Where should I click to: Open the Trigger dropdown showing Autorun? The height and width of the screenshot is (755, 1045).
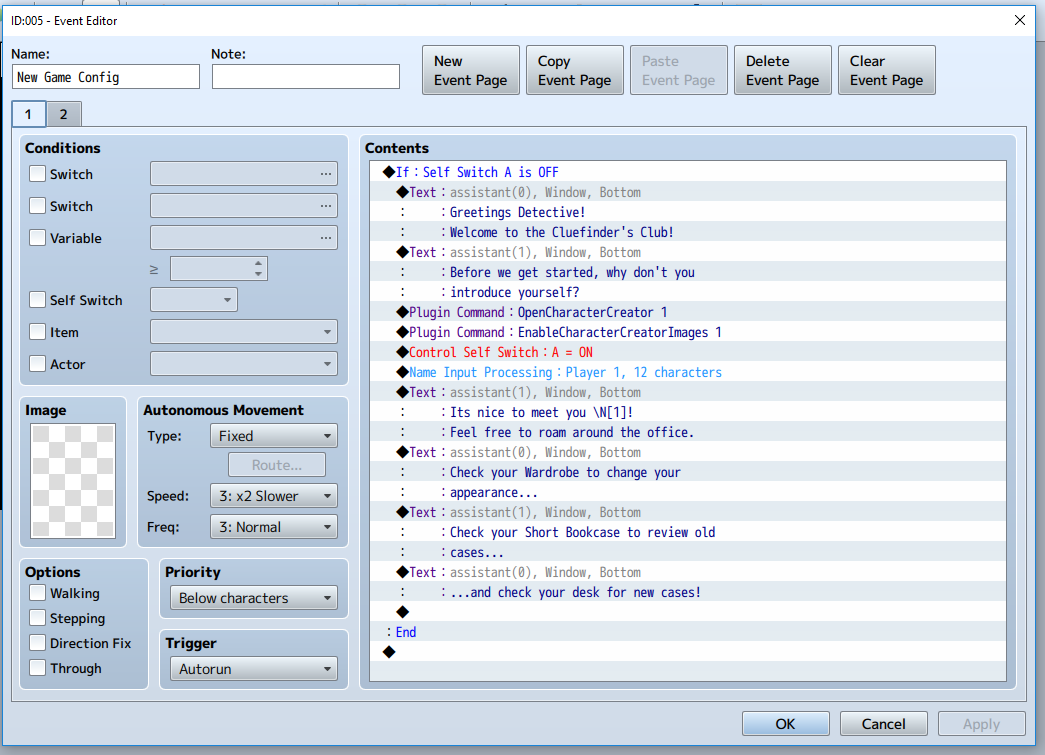pyautogui.click(x=253, y=669)
